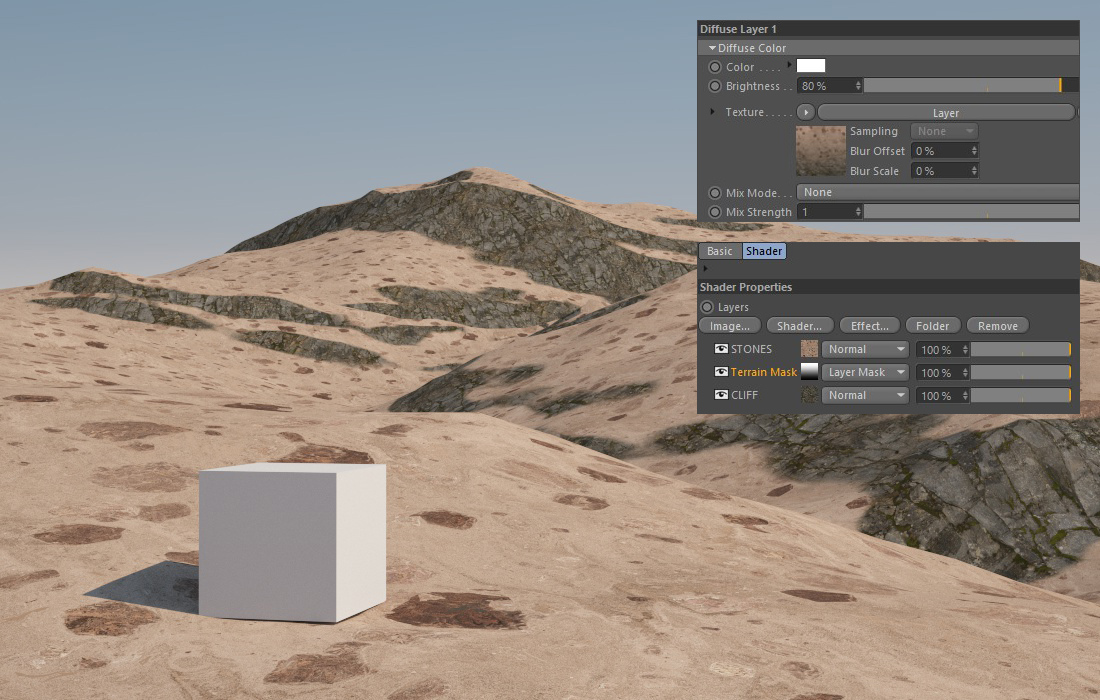Image resolution: width=1100 pixels, height=700 pixels.
Task: Click the Brightness animation circle icon
Action: (x=714, y=86)
